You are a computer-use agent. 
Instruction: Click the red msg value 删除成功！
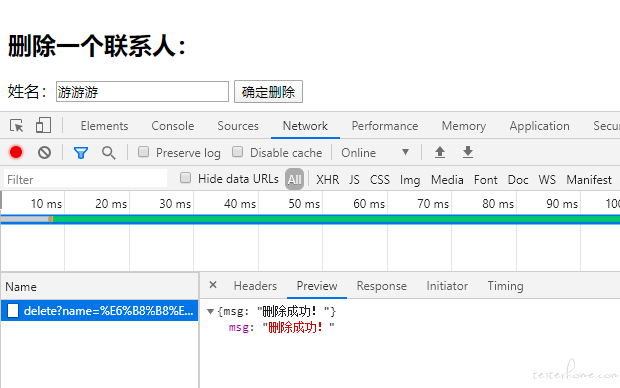(295, 327)
